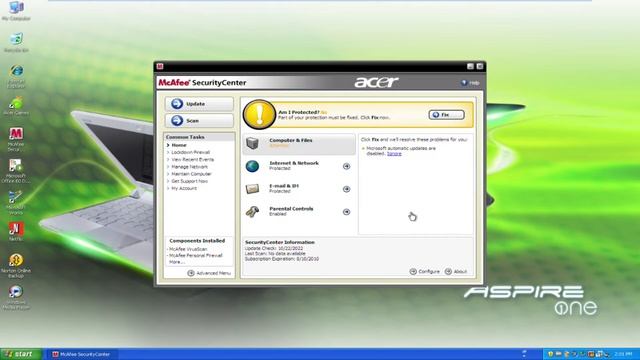Screen dimensions: 640x360
Task: Click the Fix button
Action: coord(446,115)
